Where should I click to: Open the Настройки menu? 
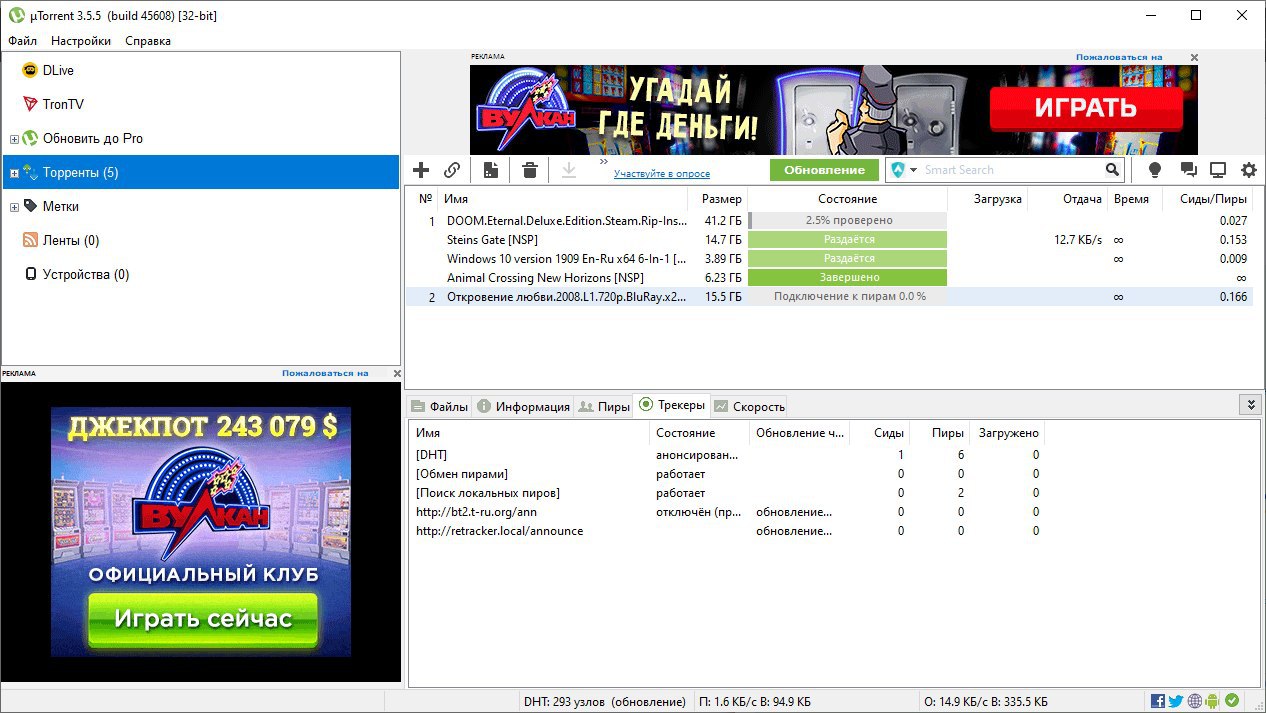click(81, 41)
